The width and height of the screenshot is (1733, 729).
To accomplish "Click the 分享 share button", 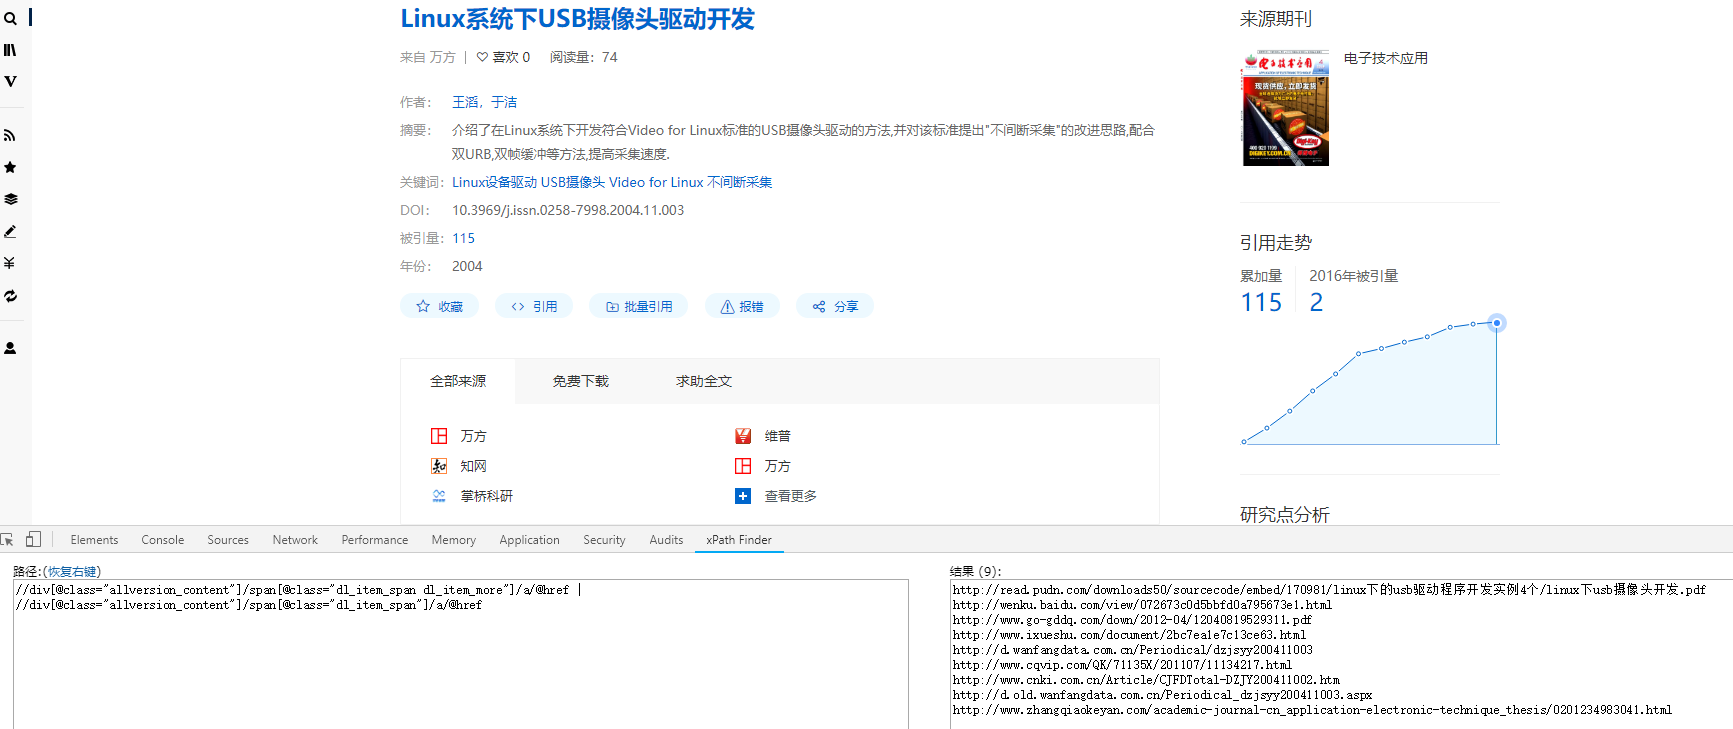I will point(835,306).
